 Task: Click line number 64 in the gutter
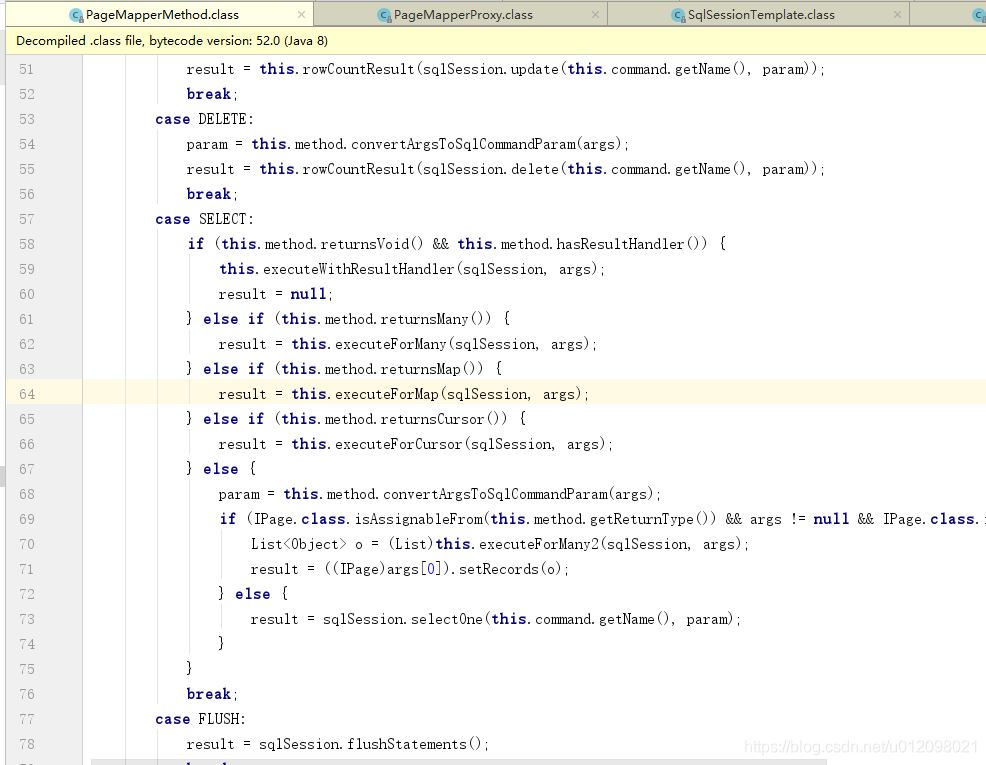(26, 394)
